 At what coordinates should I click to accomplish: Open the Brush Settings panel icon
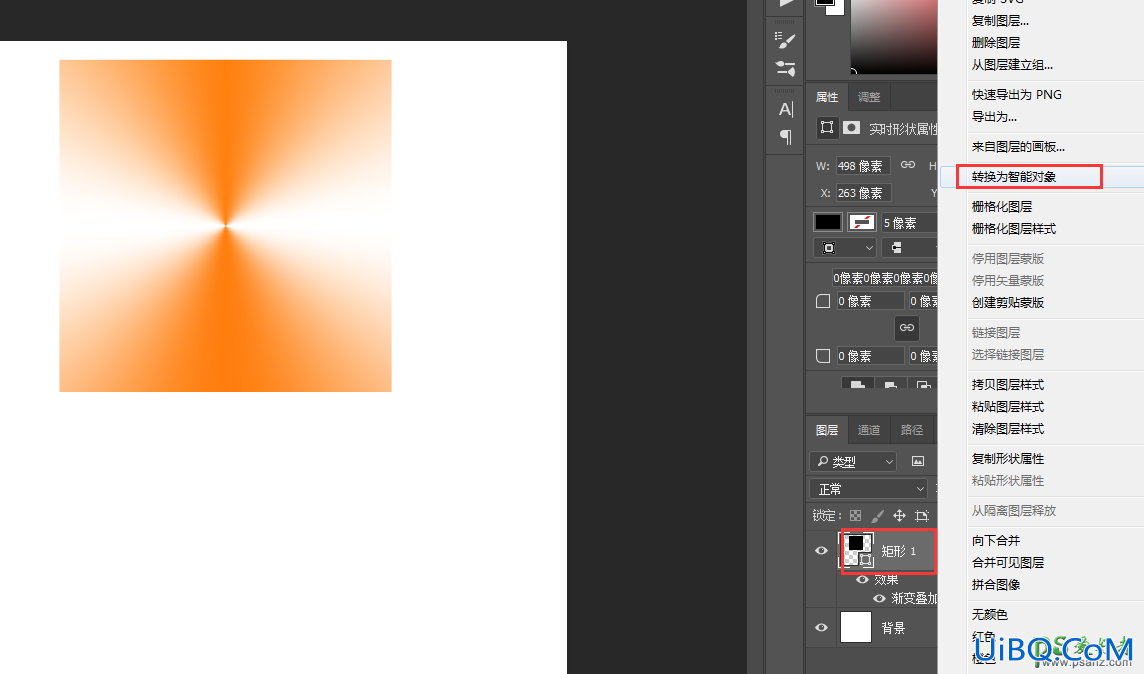pyautogui.click(x=785, y=41)
